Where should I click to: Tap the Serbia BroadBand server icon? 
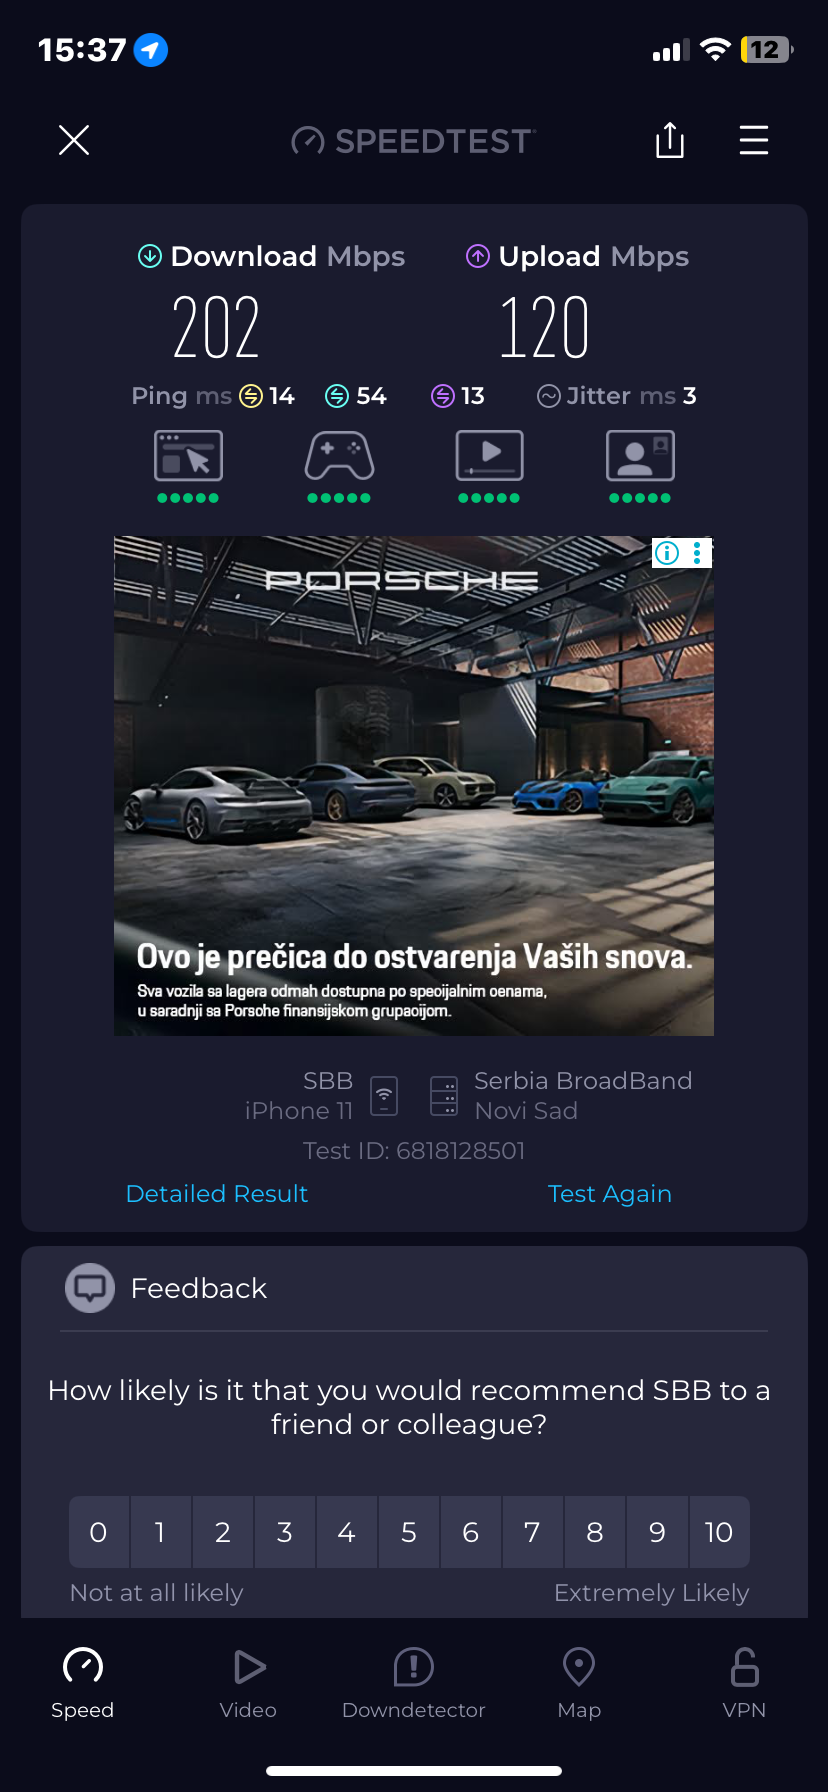[444, 1096]
